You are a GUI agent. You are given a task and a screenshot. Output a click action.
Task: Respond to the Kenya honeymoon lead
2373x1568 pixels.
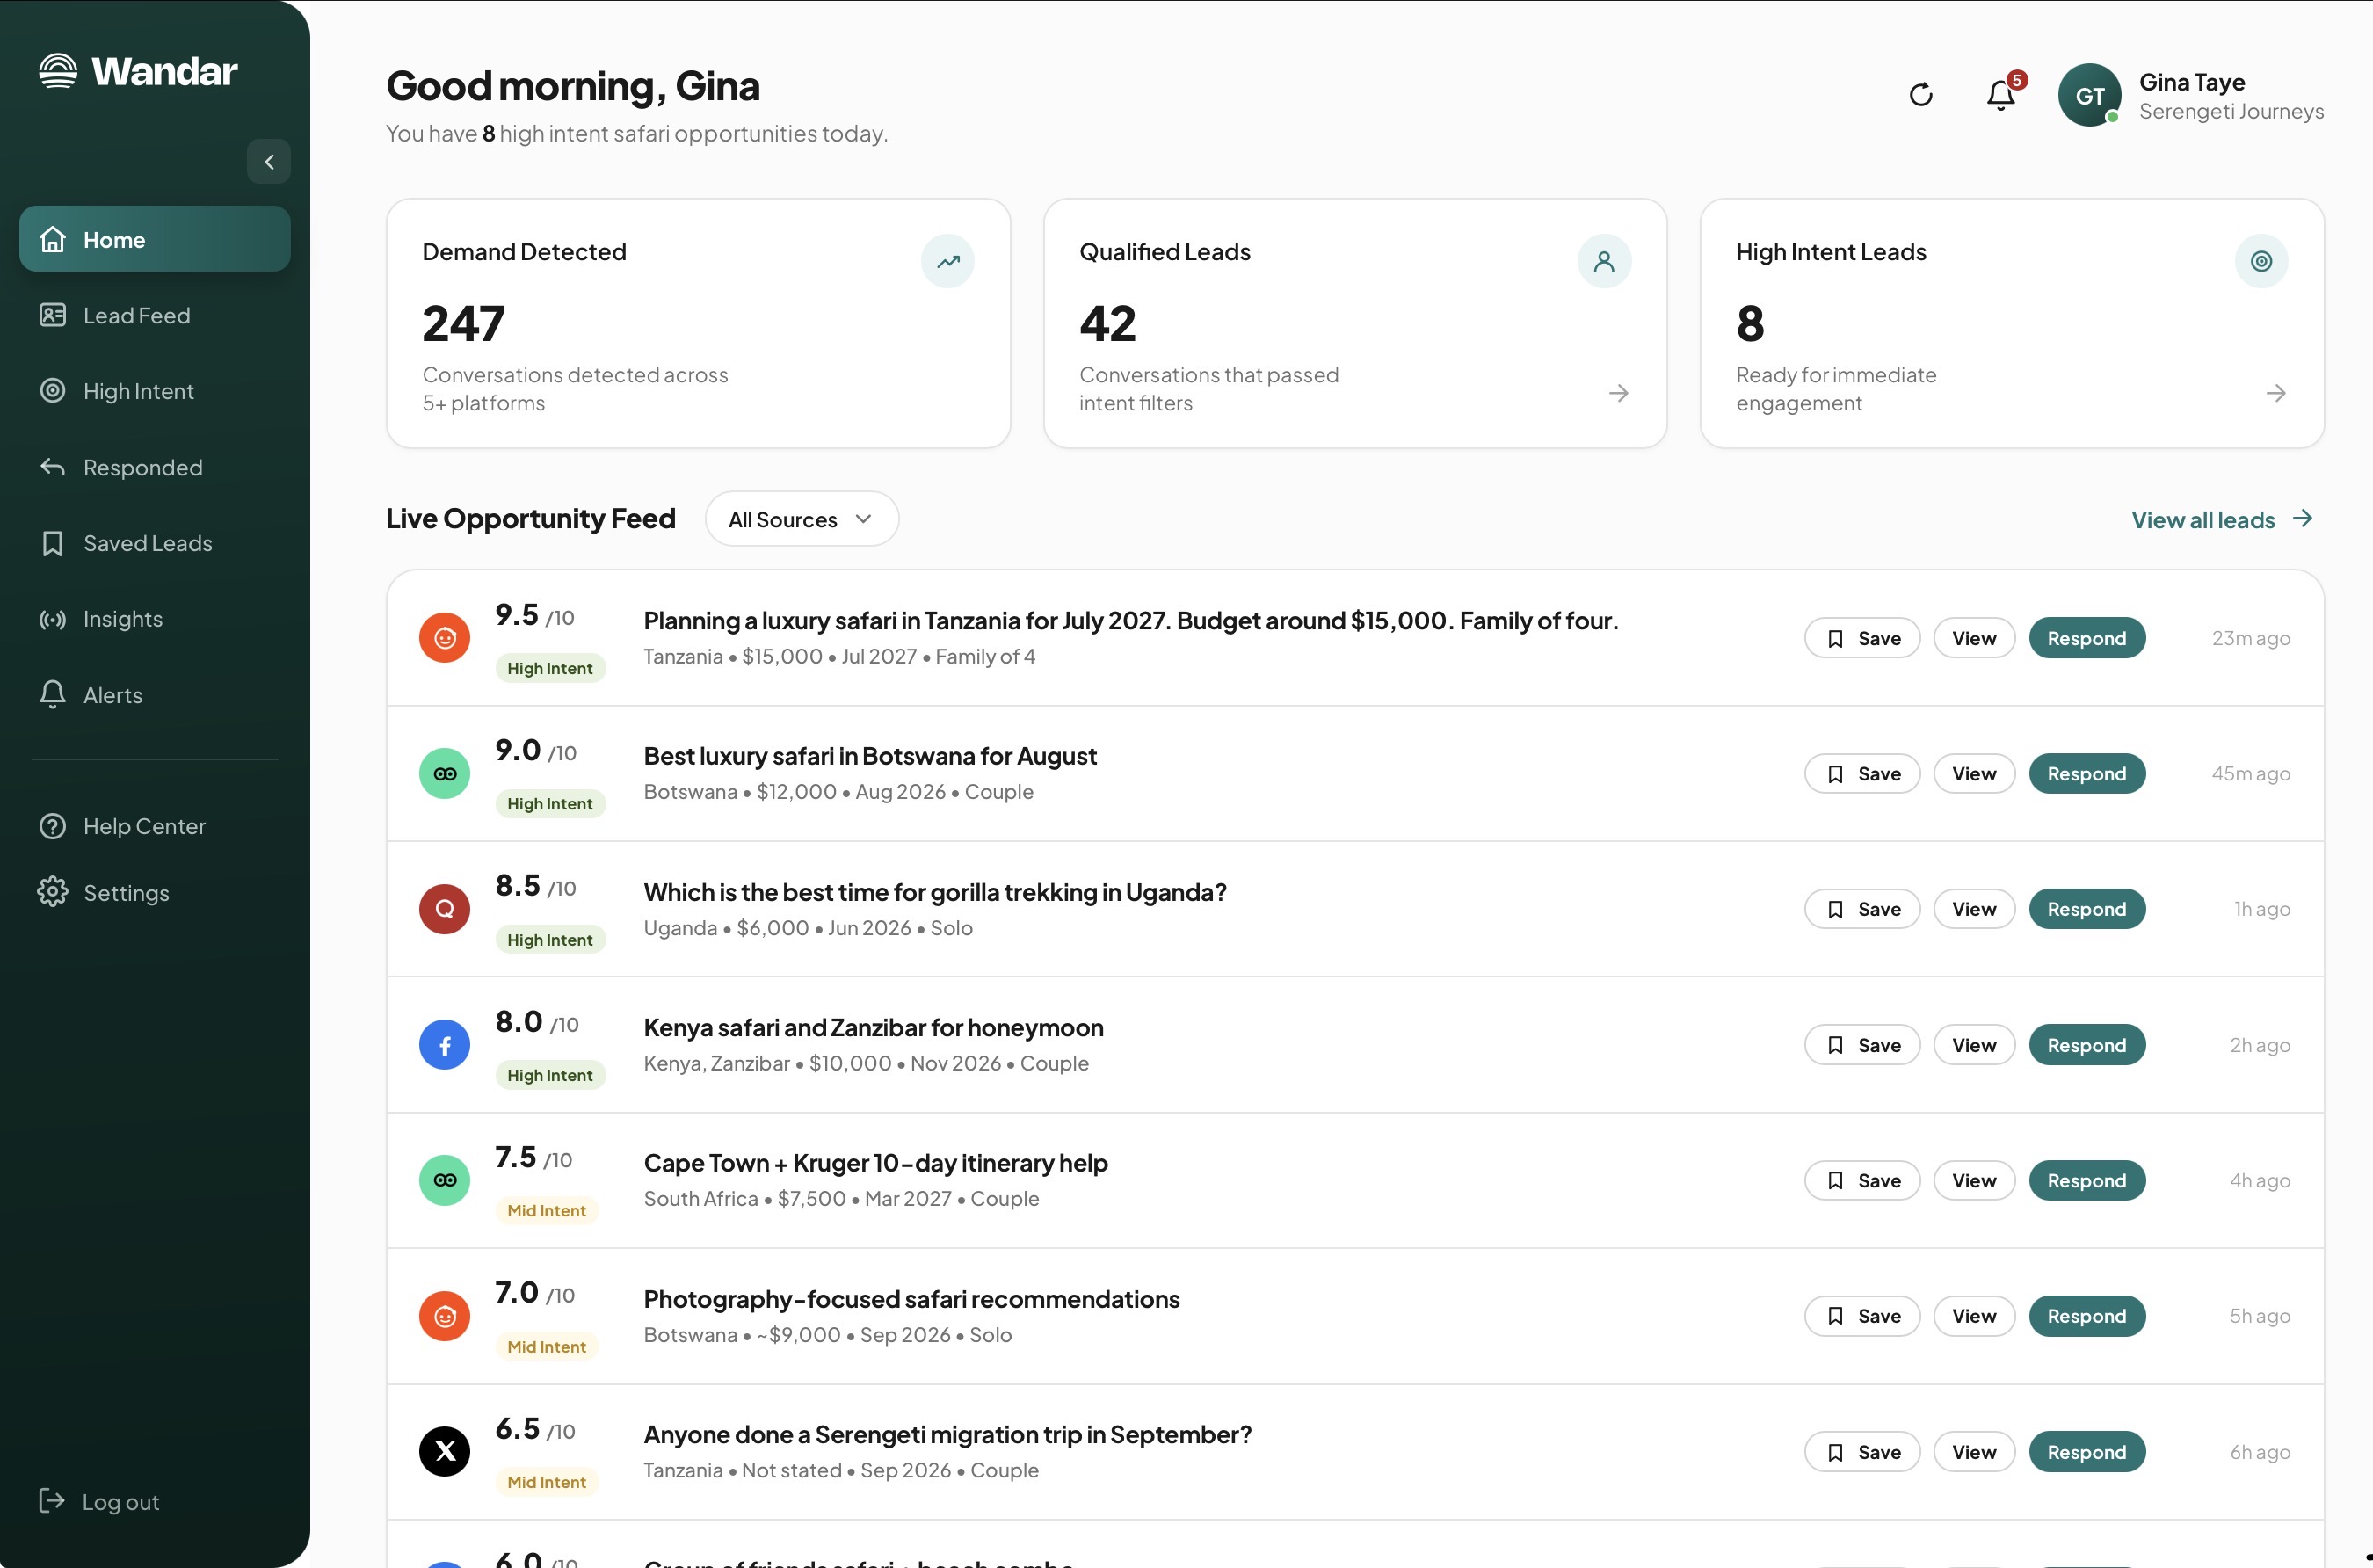[x=2087, y=1045]
